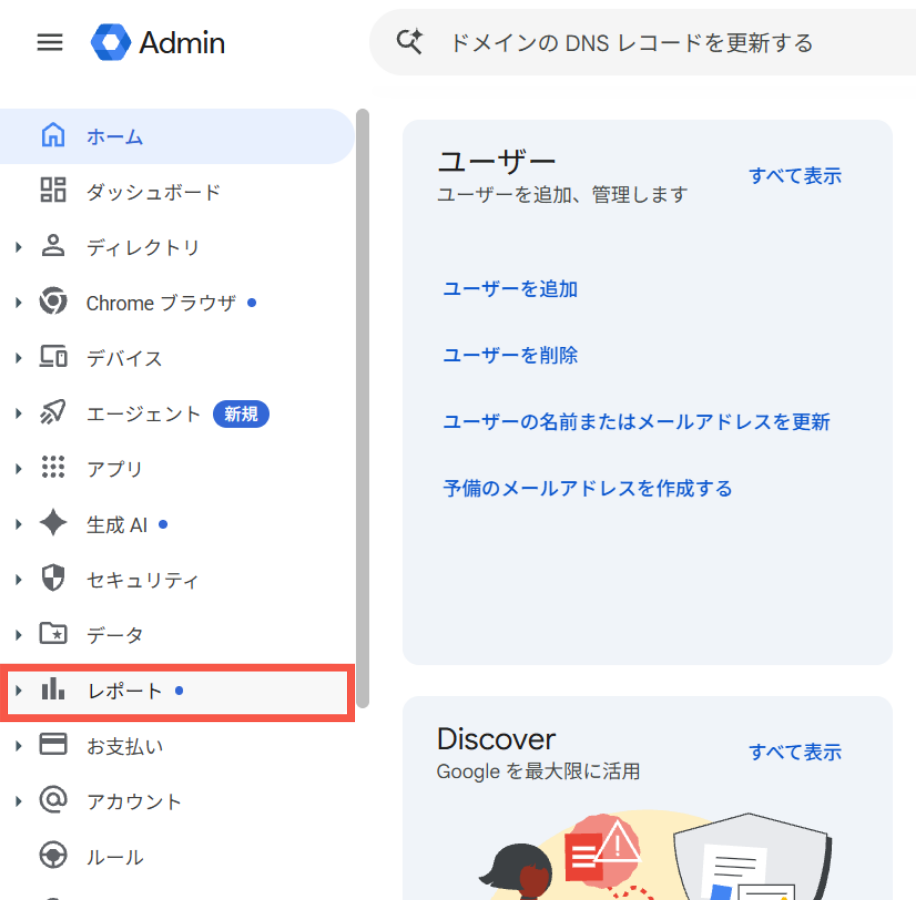Click the Apps dot-grid icon
The height and width of the screenshot is (900, 916).
(53, 467)
